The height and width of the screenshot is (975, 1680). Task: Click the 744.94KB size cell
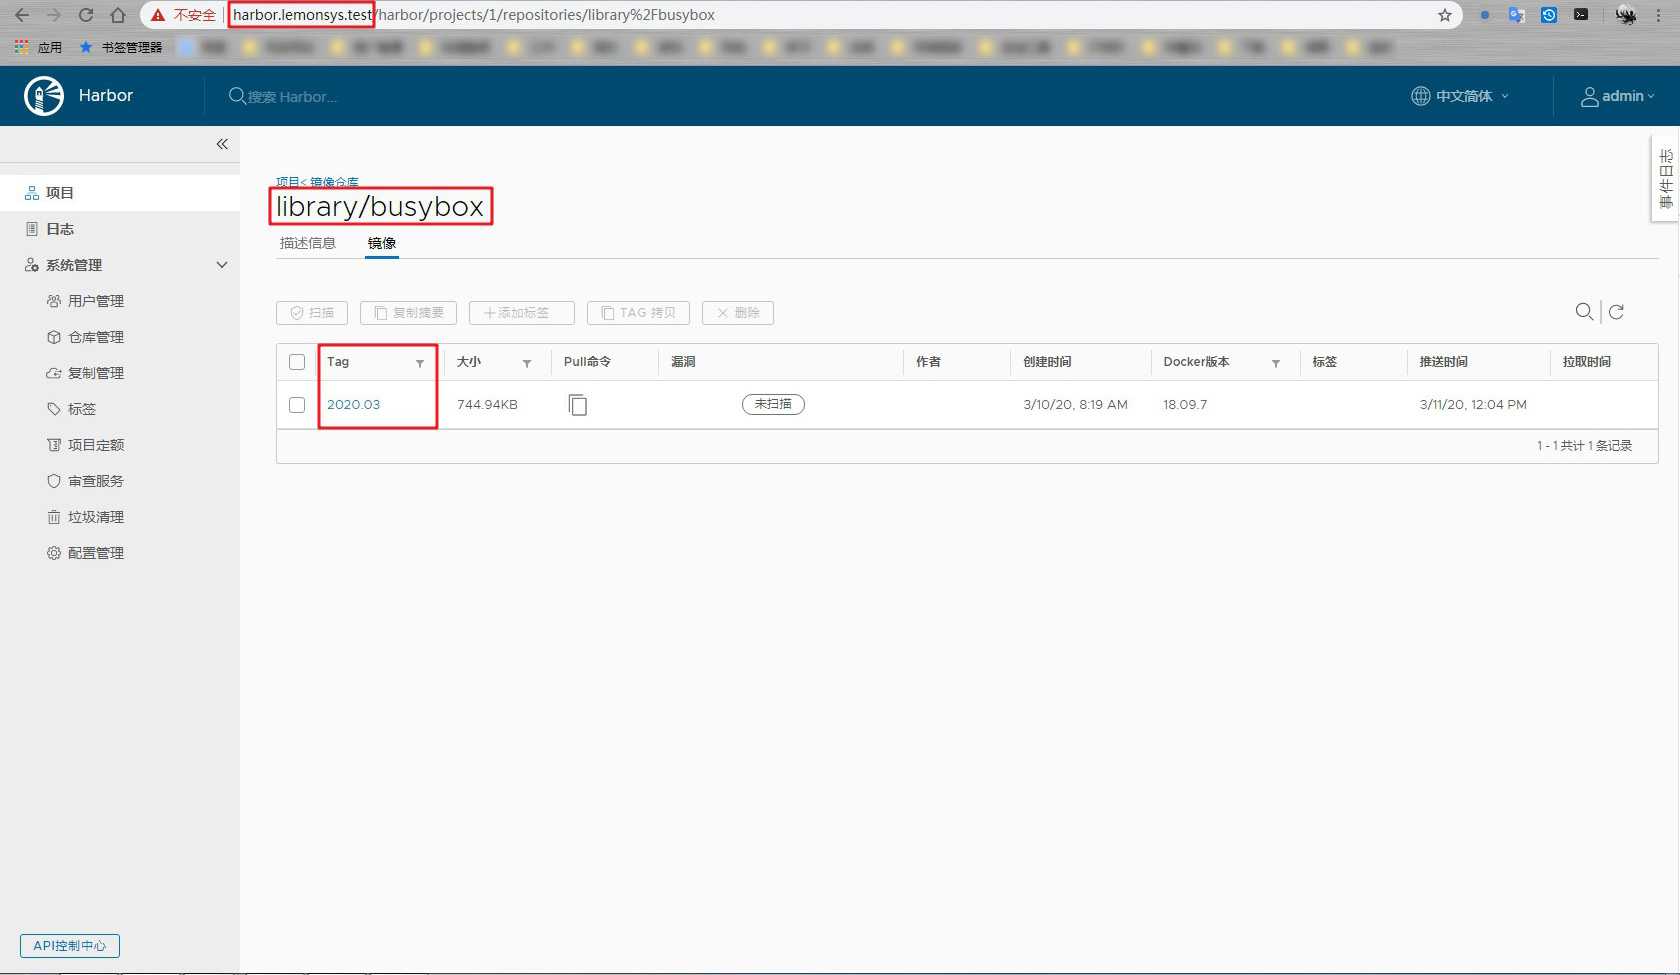pos(487,405)
